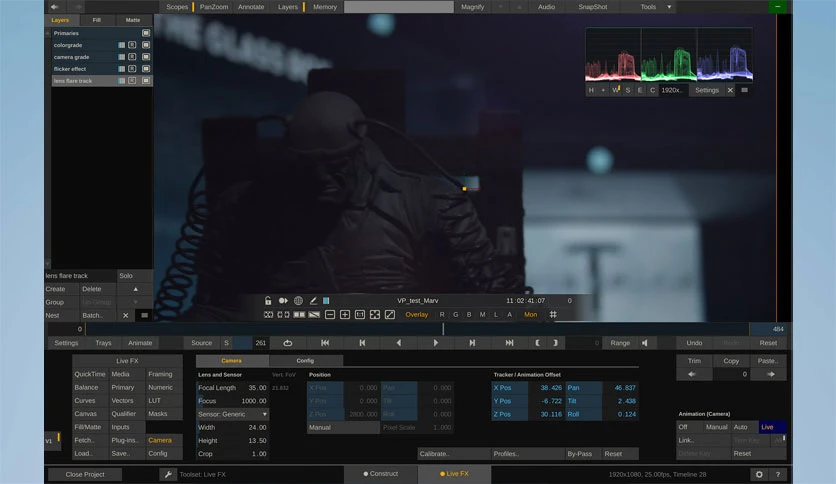The height and width of the screenshot is (484, 836).
Task: Click the loop playback icon
Action: 287,343
